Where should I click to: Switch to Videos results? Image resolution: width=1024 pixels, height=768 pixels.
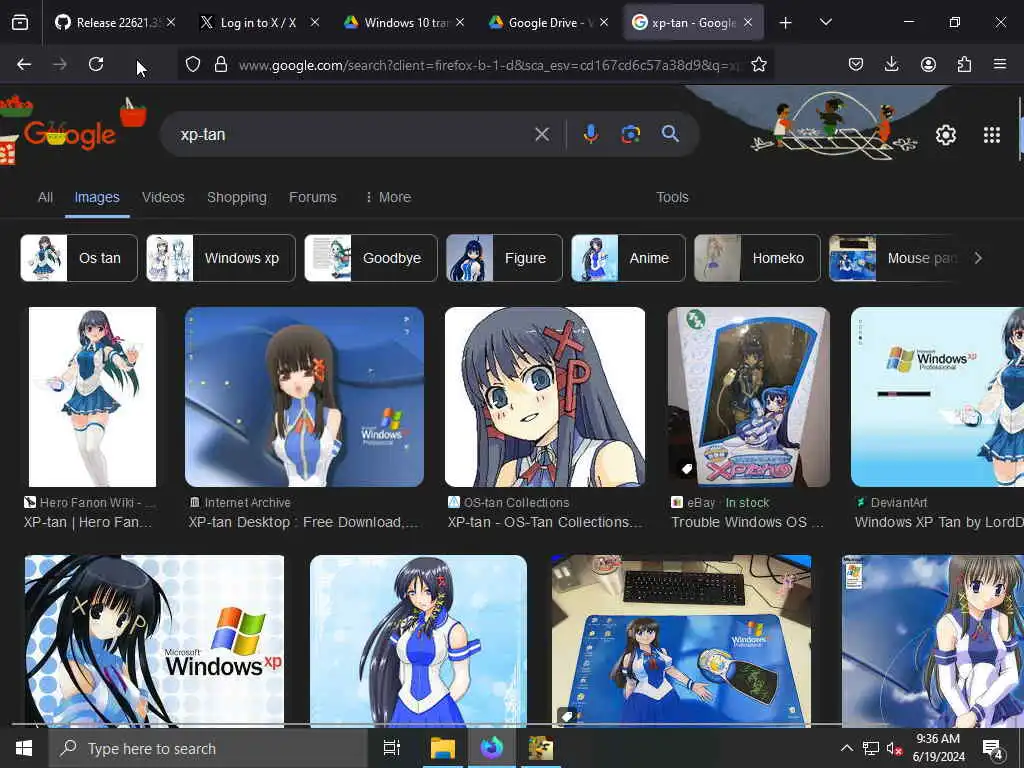[x=163, y=197]
